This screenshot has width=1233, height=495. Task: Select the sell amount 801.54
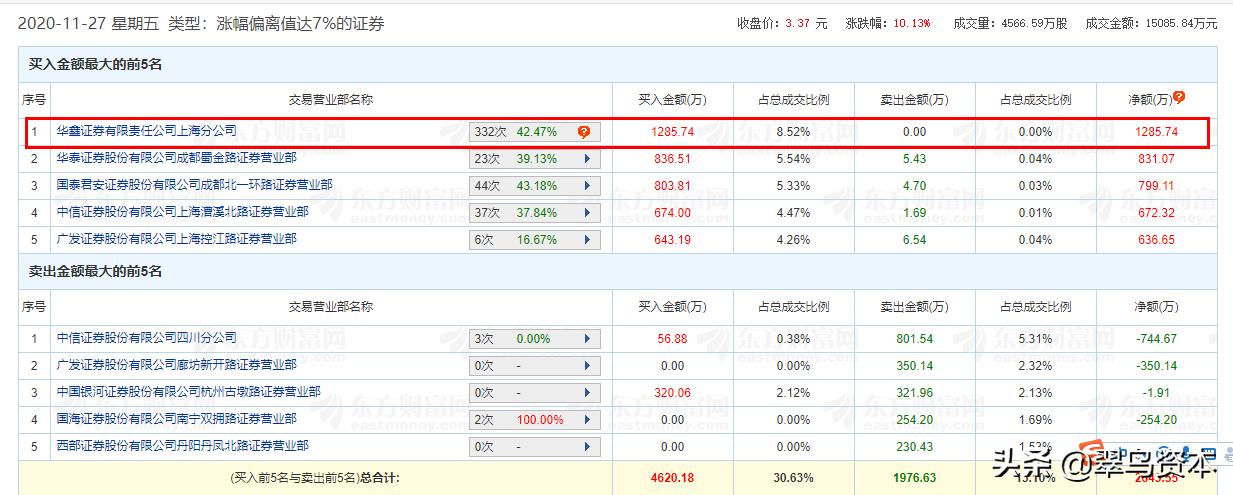point(913,338)
